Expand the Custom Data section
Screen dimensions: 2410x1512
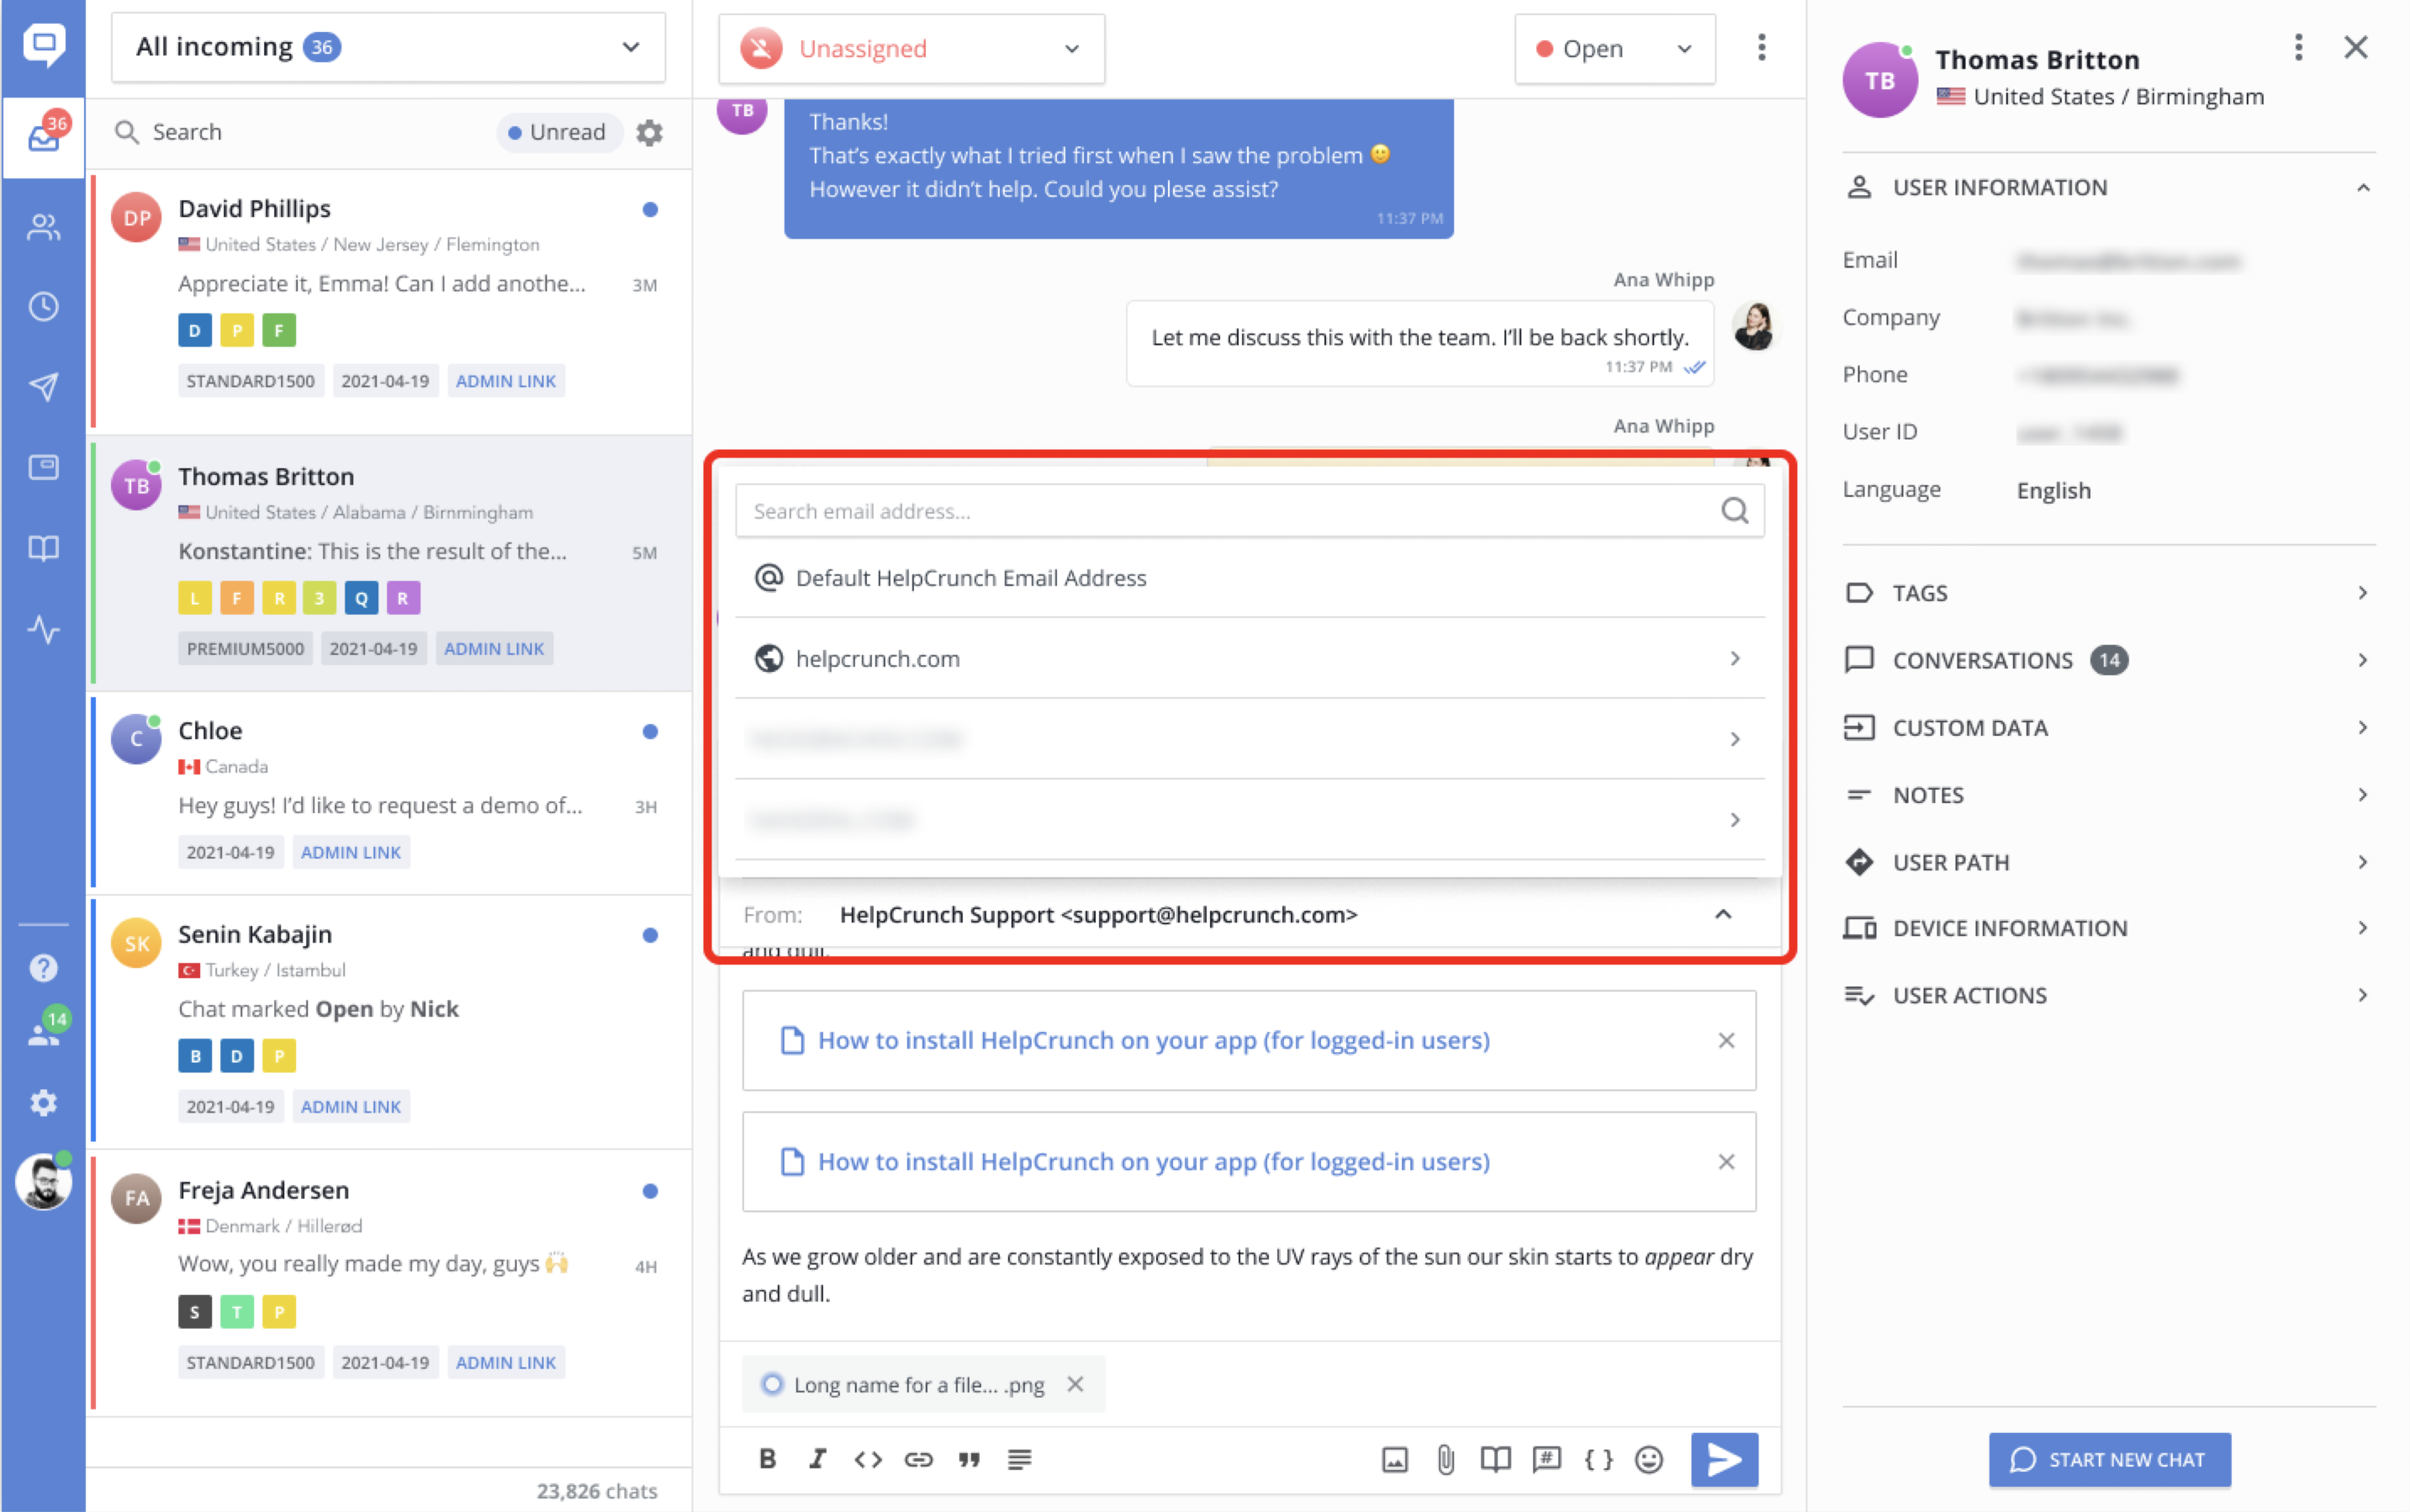point(2109,727)
